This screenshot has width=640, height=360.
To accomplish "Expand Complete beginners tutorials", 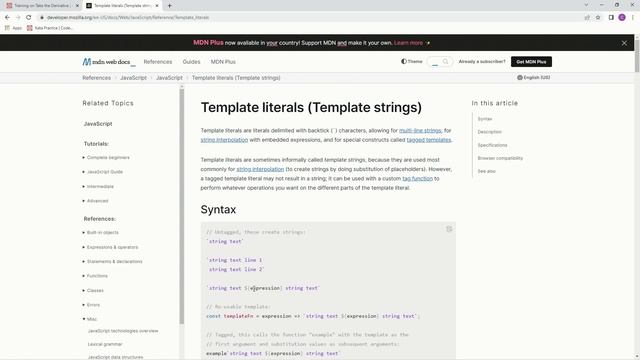I will 108,158.
